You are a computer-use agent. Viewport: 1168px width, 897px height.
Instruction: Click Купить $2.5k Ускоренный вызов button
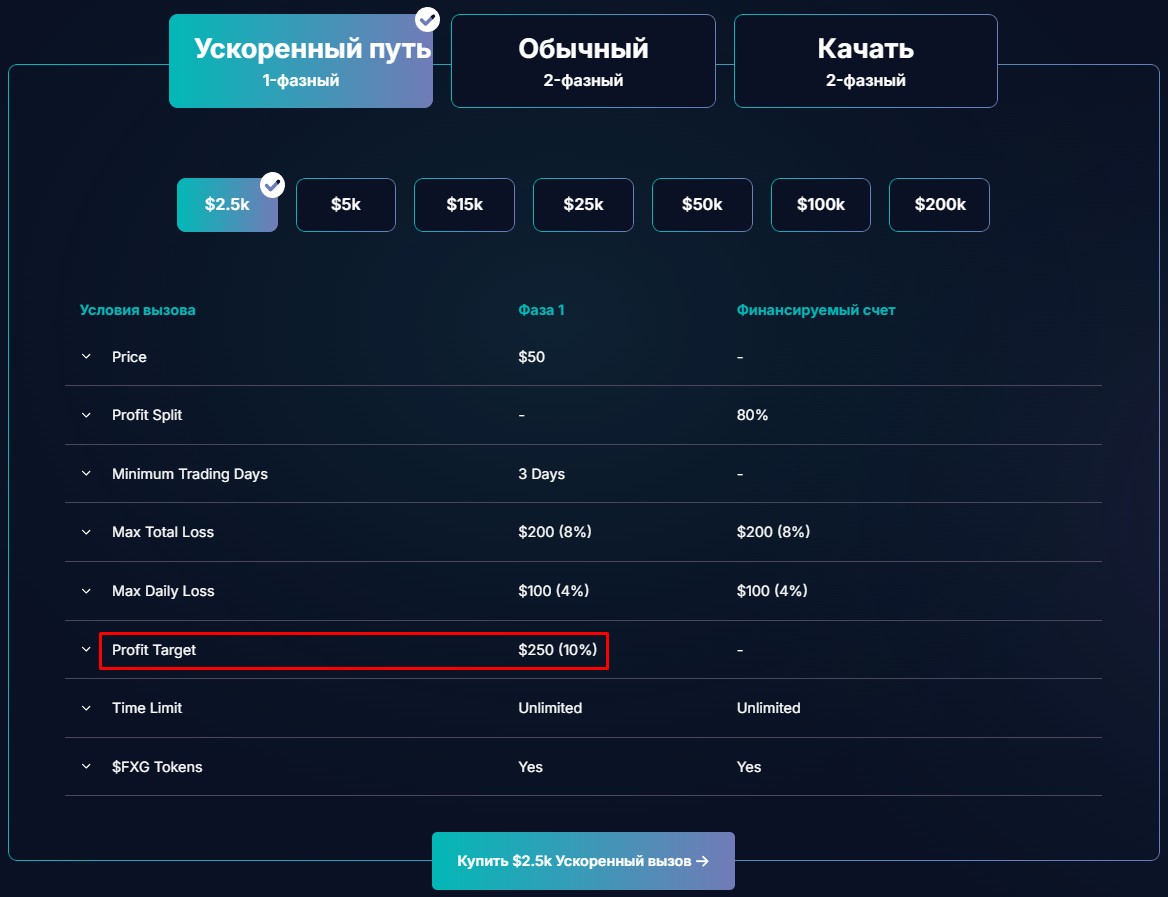click(x=583, y=861)
